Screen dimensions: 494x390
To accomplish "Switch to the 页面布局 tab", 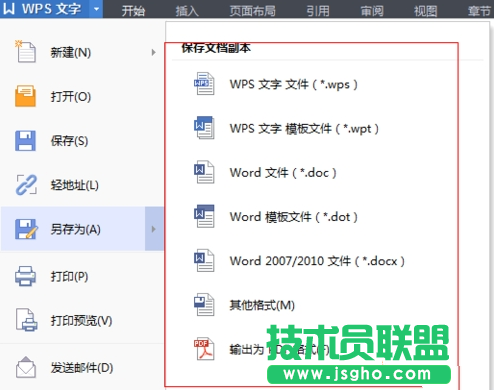I will tap(252, 11).
